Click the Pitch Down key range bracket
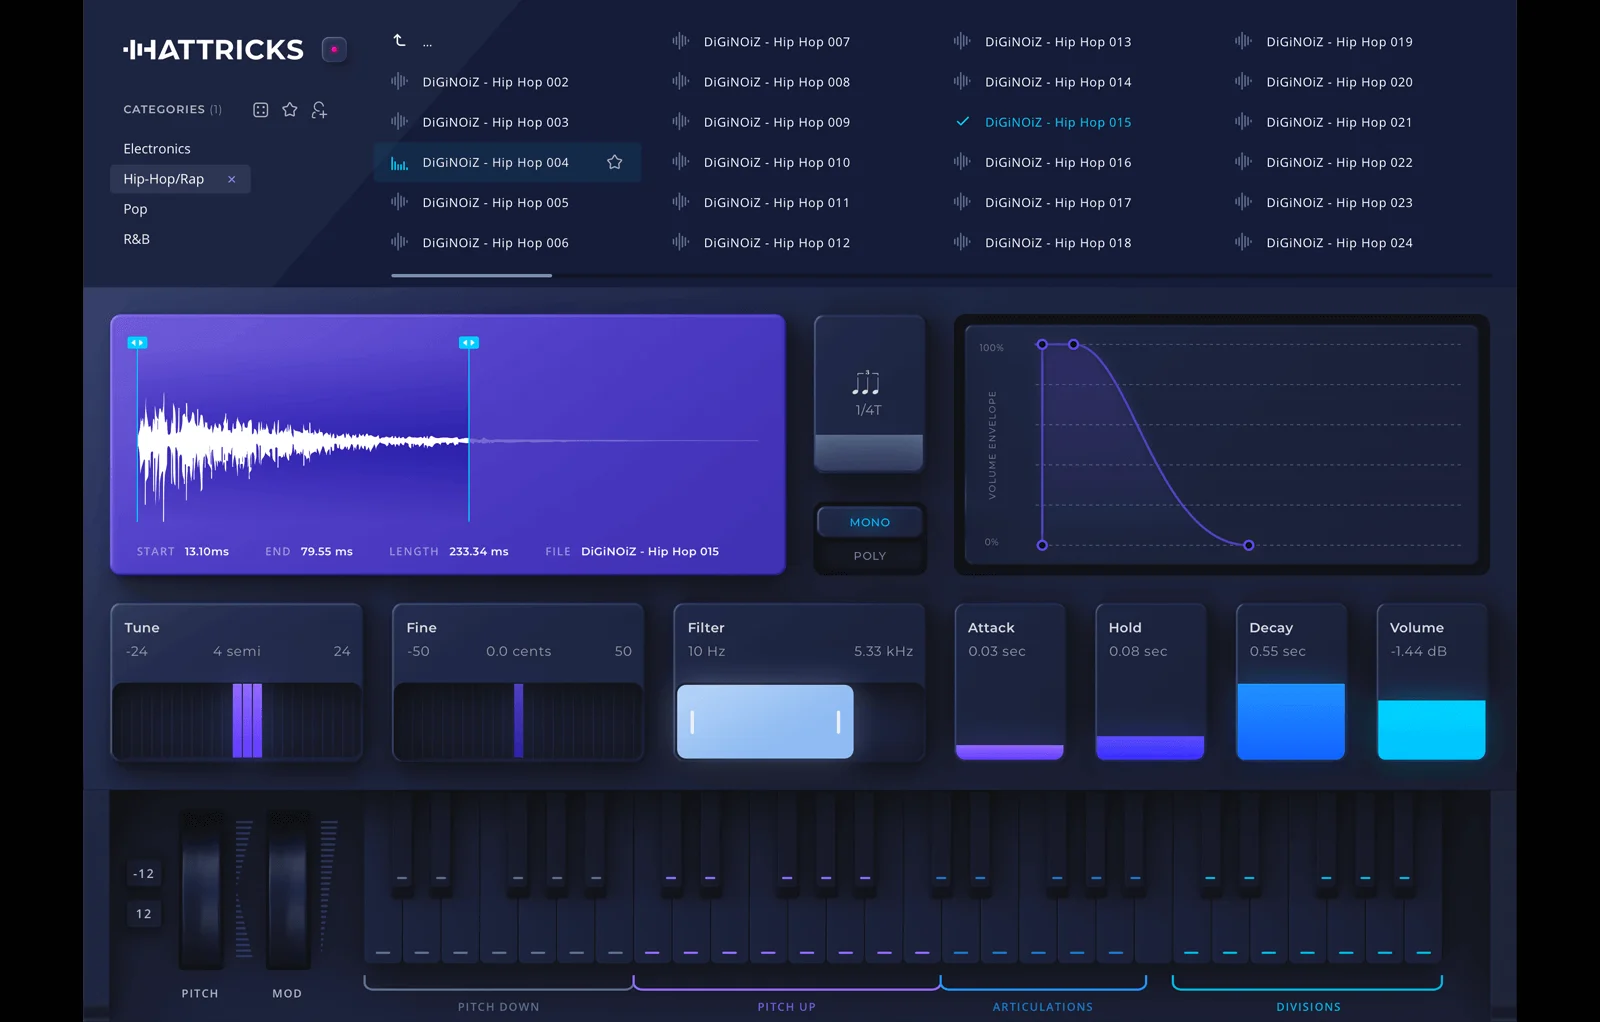This screenshot has height=1022, width=1600. pos(499,984)
